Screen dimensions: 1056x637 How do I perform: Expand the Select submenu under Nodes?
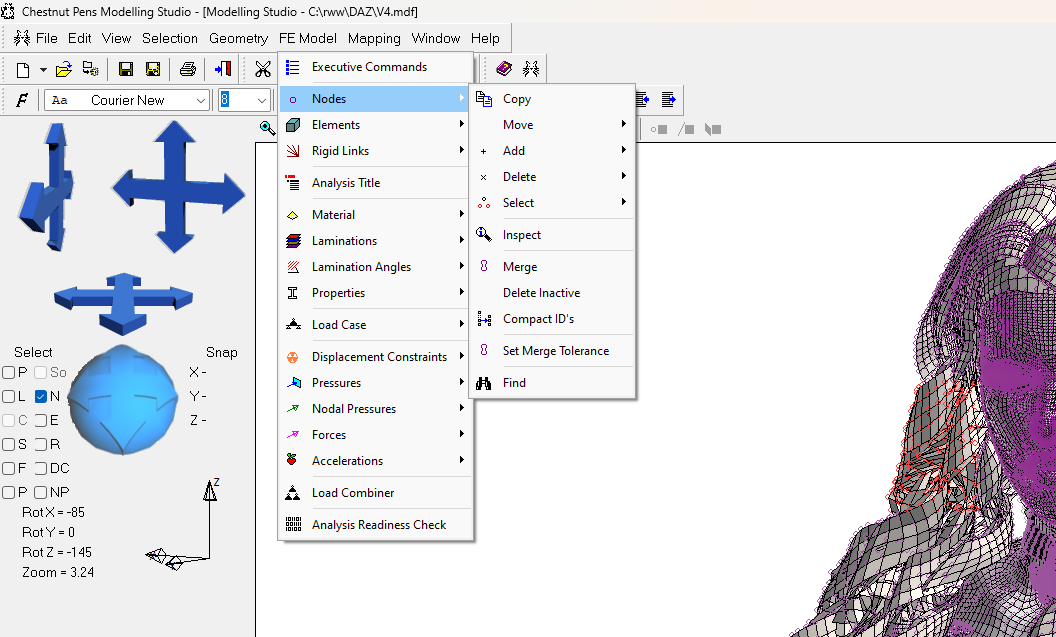(x=552, y=203)
